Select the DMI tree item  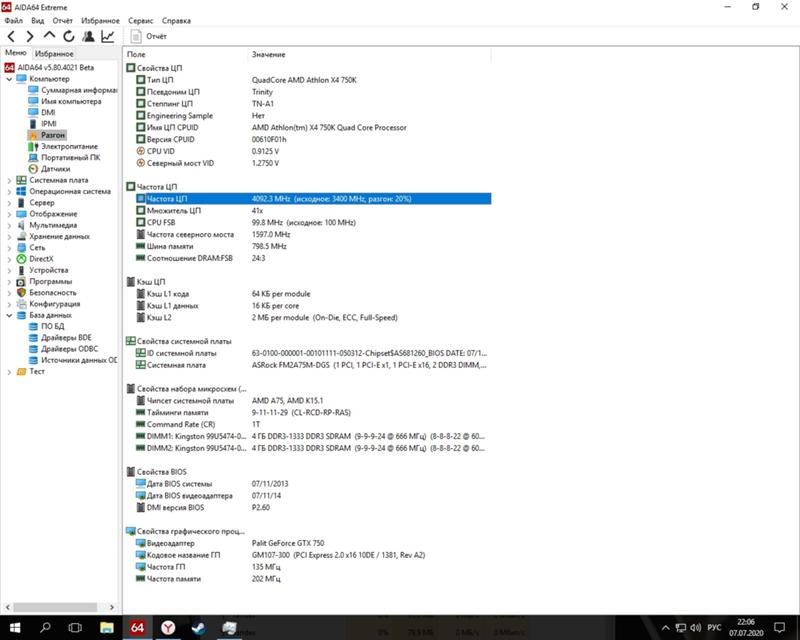42,112
